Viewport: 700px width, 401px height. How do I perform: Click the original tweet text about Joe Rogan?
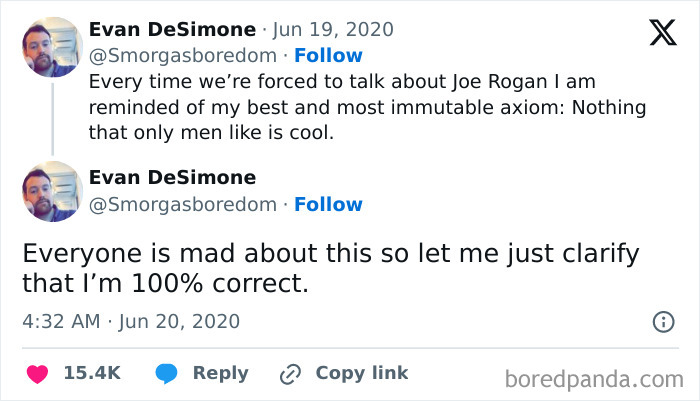[366, 107]
